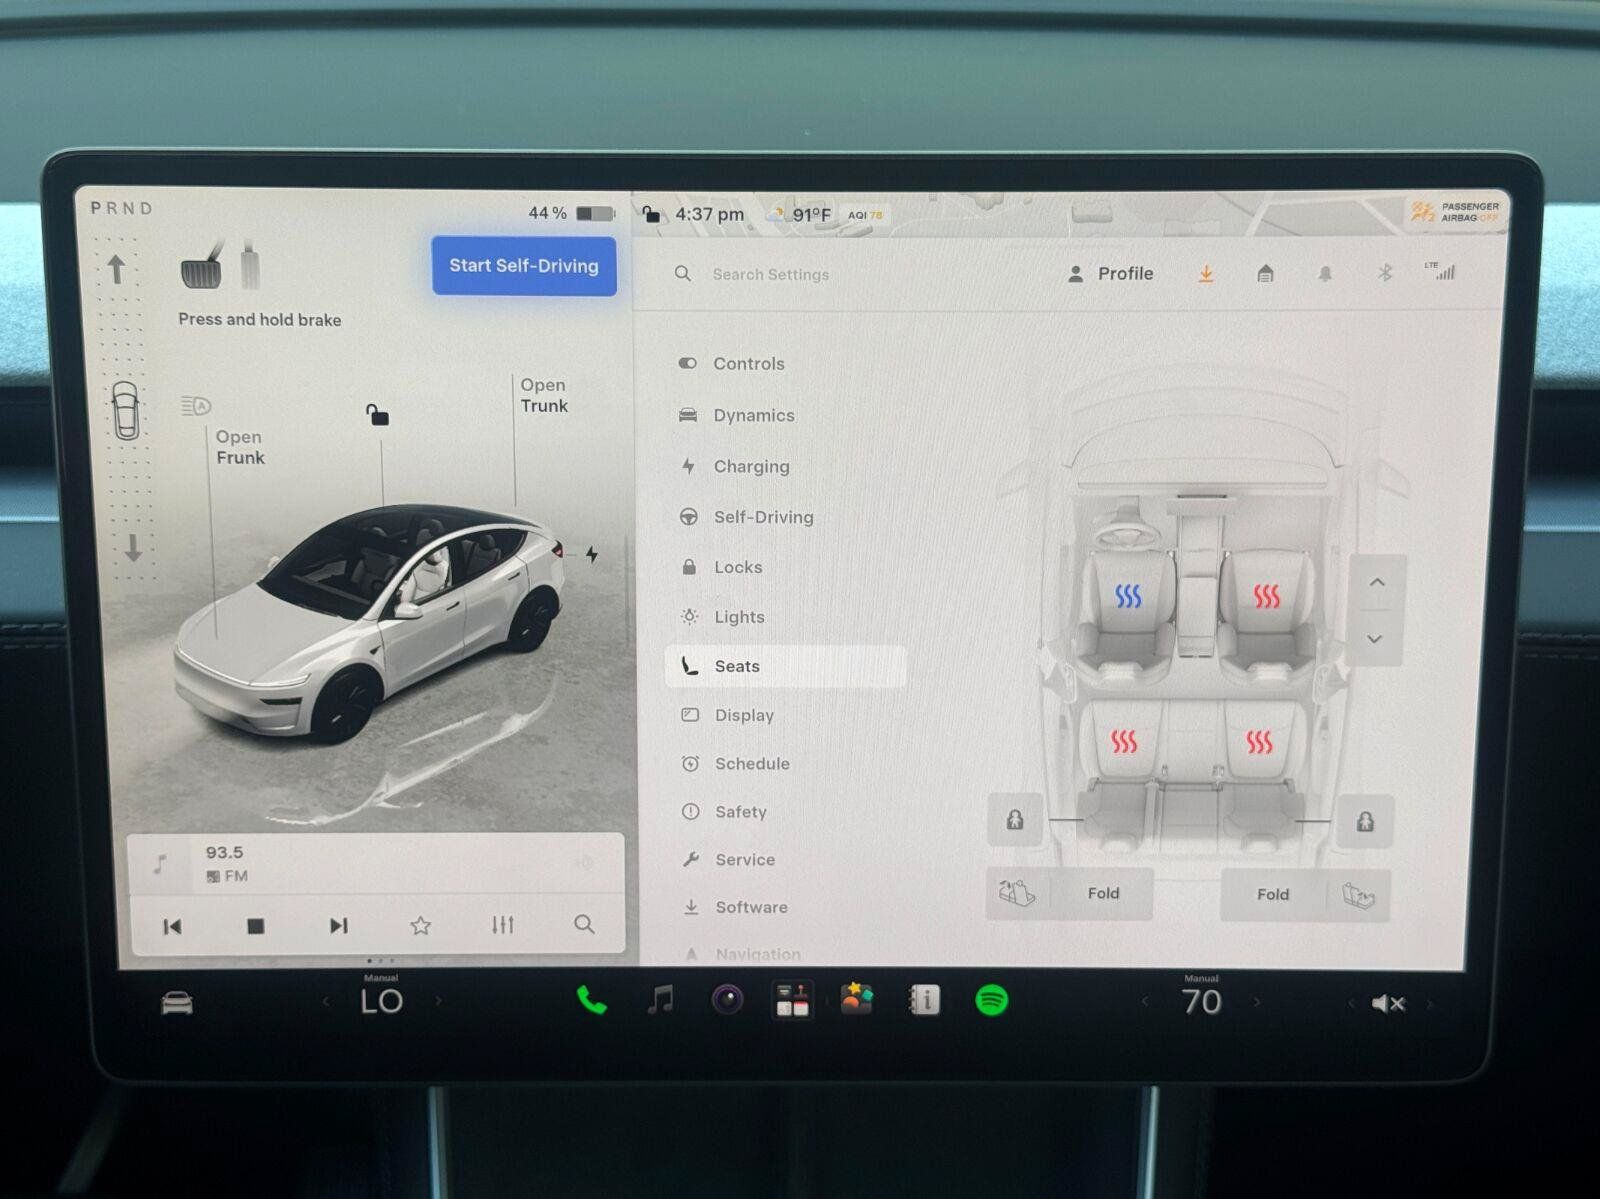1600x1199 pixels.
Task: Open passenger climate showing 70
Action: click(x=1201, y=1000)
